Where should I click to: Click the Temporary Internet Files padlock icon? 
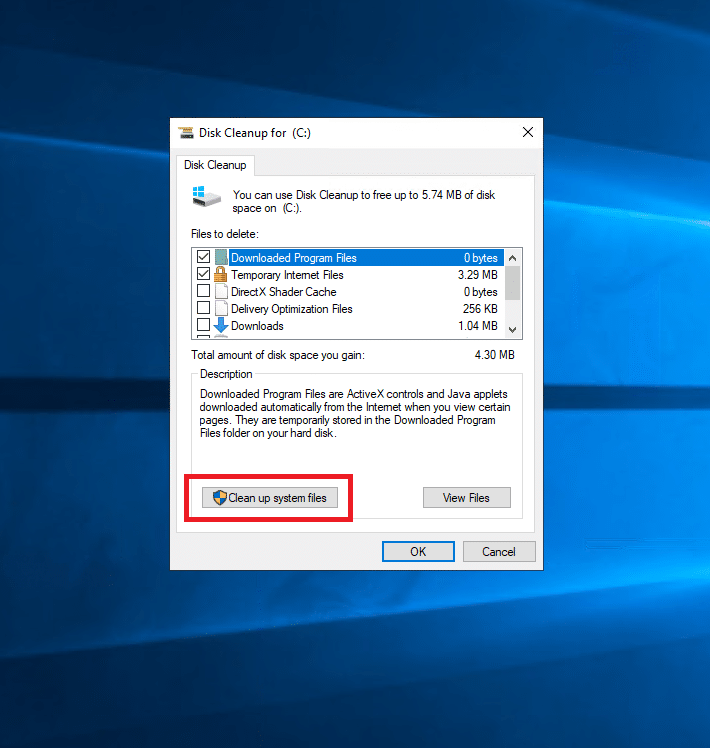point(221,275)
